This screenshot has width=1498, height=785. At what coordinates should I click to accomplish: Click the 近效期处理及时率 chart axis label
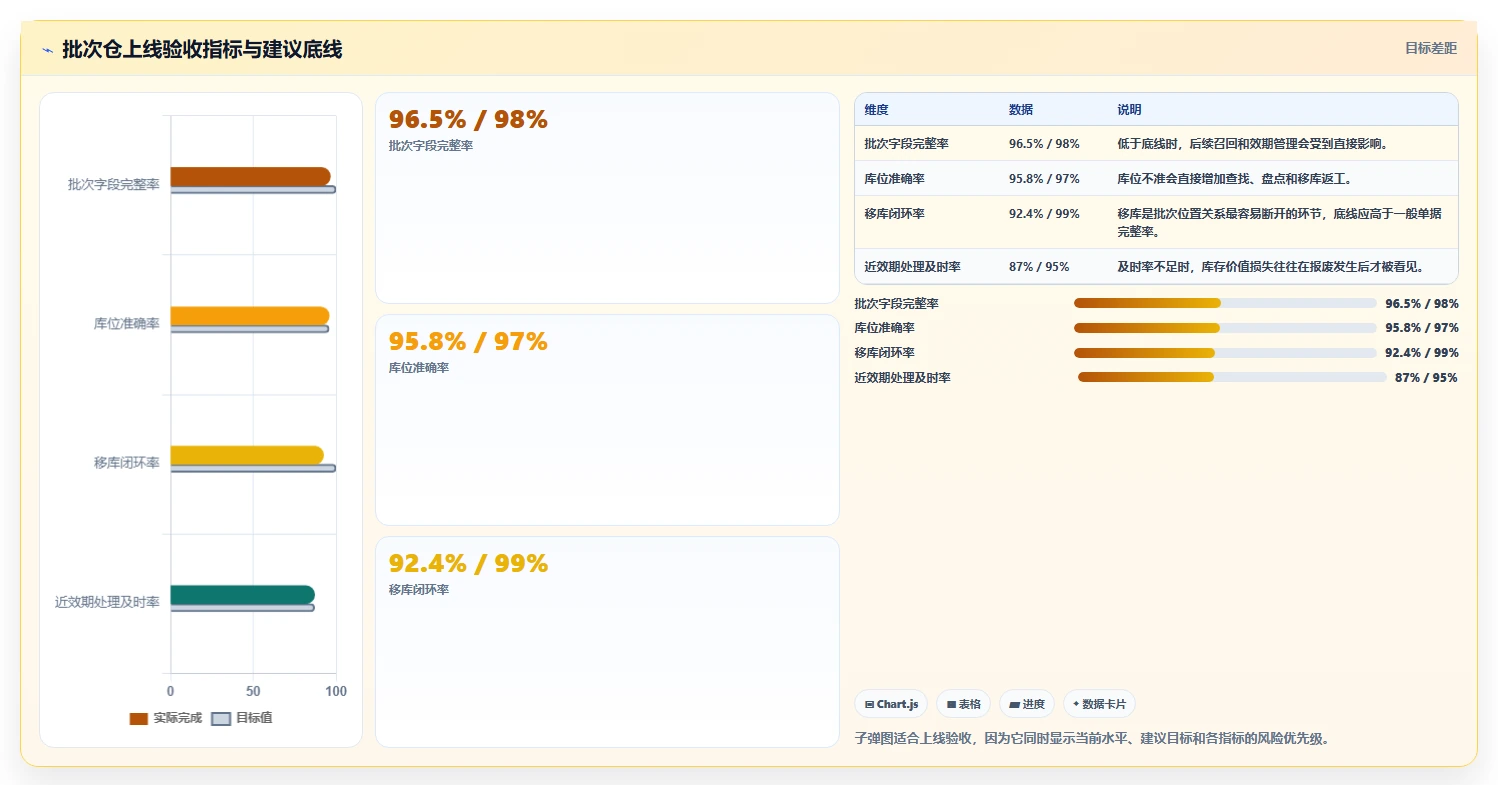107,602
